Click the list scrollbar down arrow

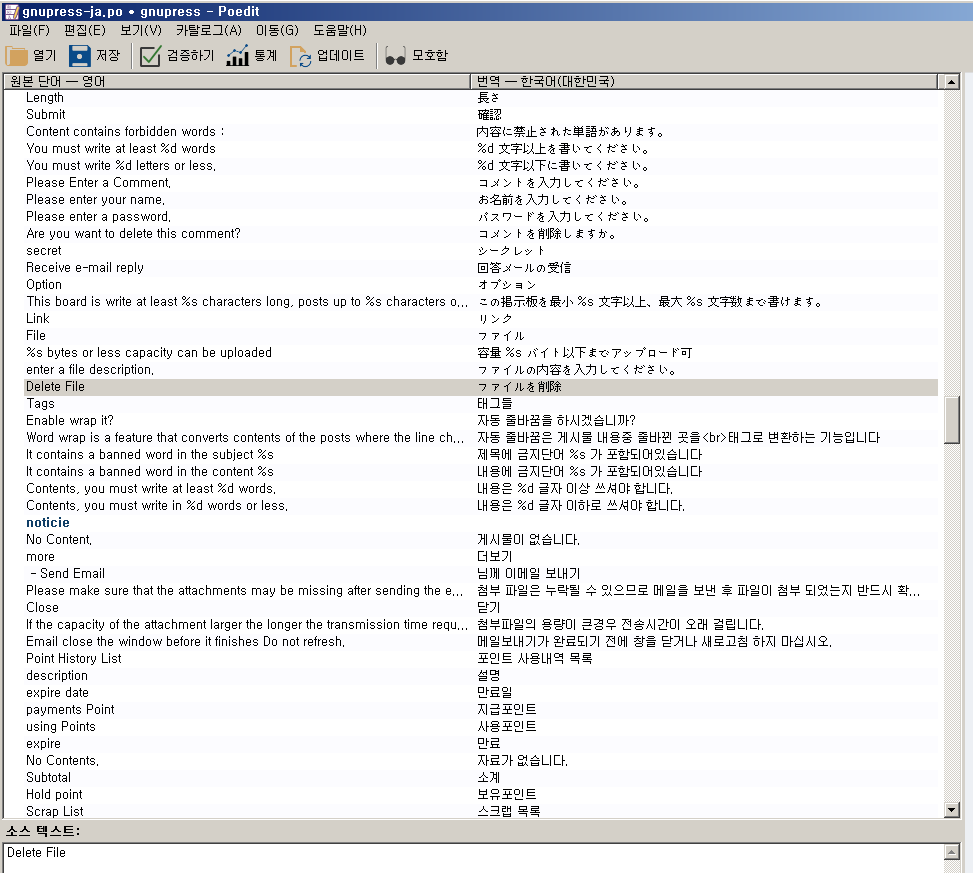point(951,810)
